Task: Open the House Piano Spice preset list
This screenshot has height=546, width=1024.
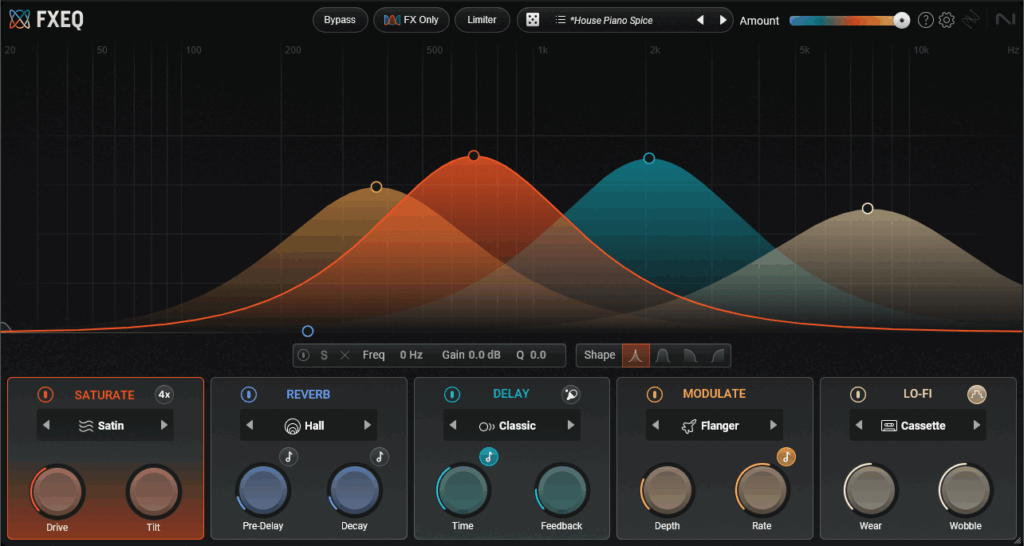Action: (612, 20)
